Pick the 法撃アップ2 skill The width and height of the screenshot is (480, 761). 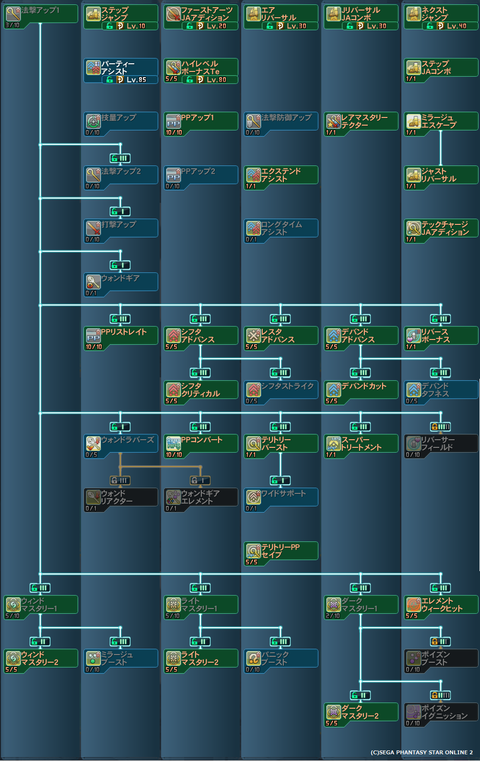pyautogui.click(x=121, y=178)
